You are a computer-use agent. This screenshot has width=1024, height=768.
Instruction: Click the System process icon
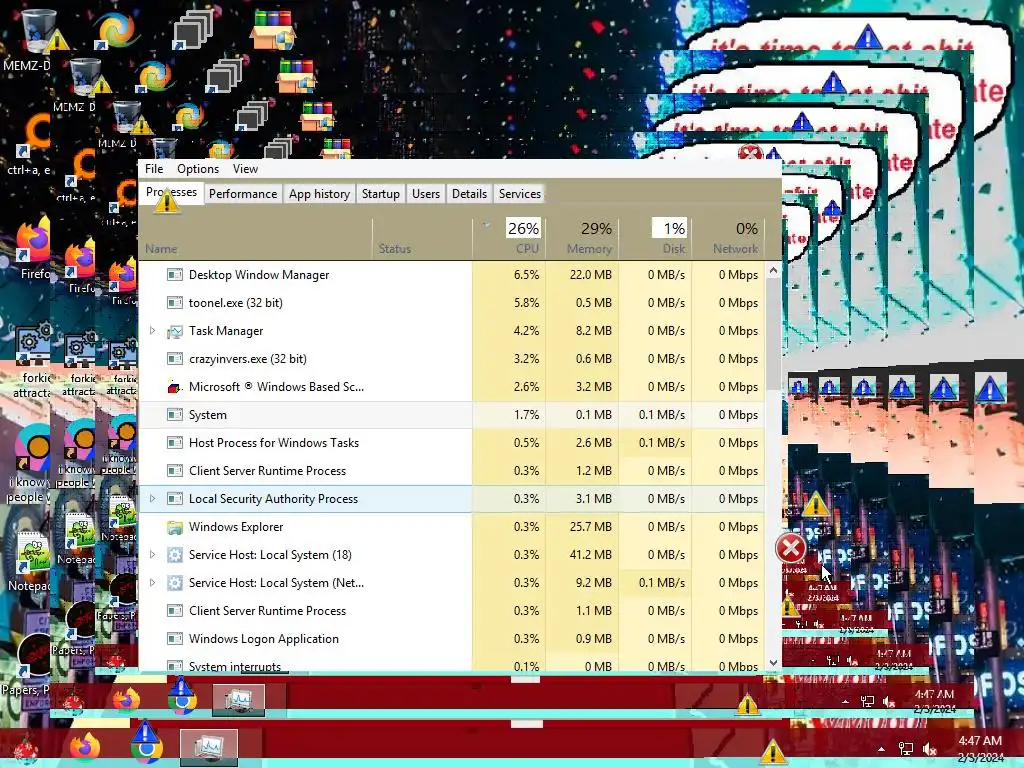click(x=174, y=415)
